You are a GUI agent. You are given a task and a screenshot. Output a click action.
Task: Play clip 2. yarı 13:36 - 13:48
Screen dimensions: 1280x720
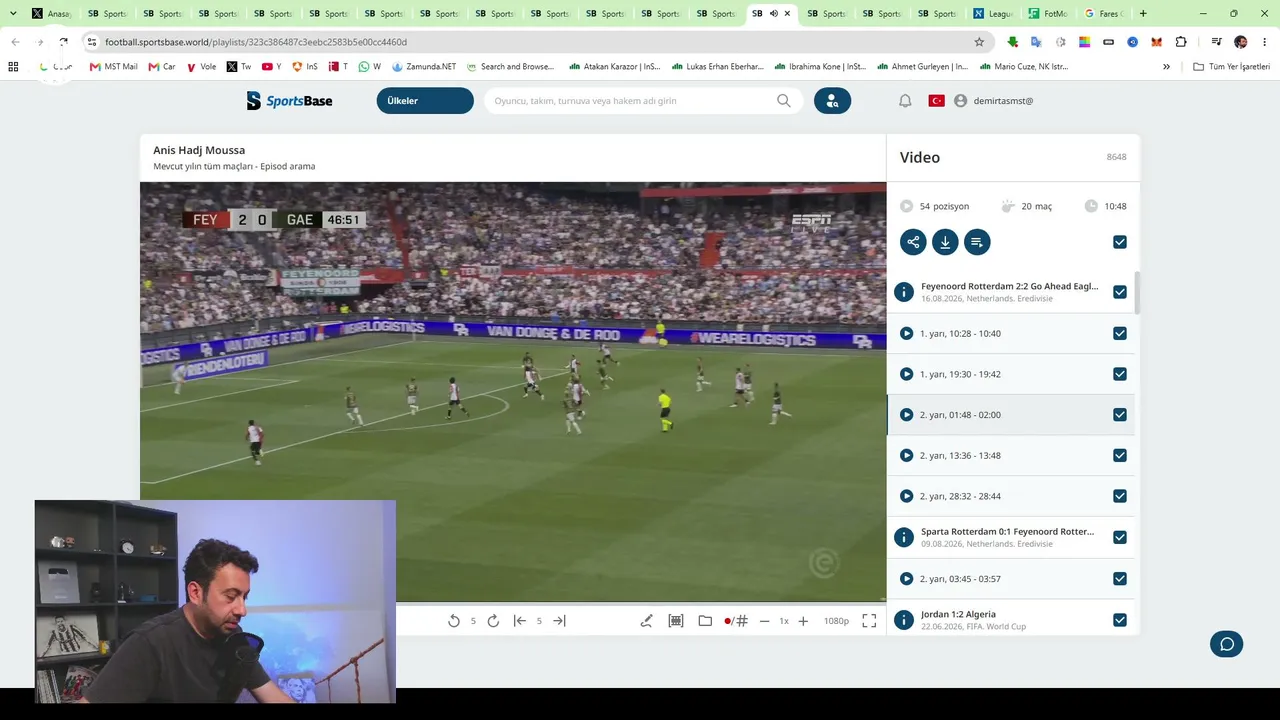(906, 455)
